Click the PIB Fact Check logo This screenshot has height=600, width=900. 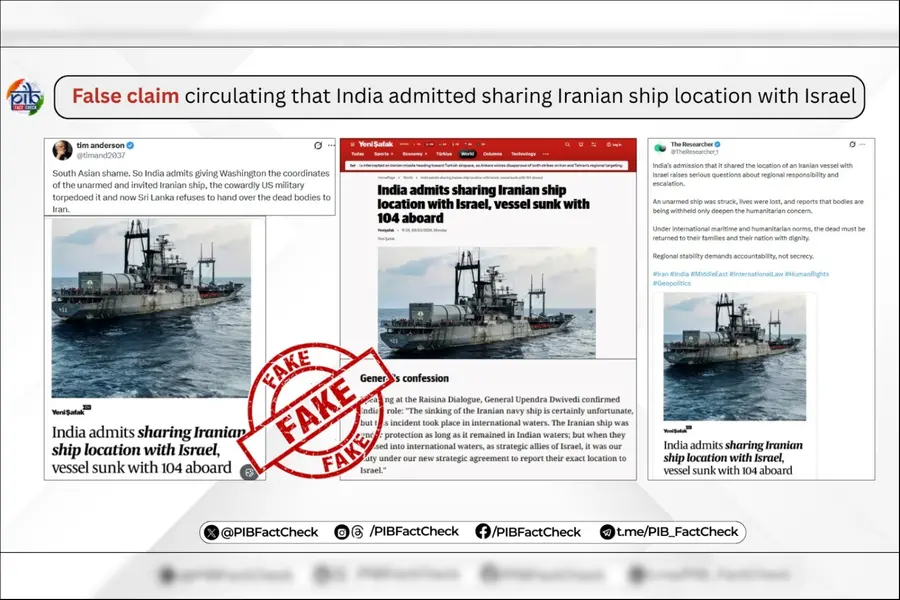tap(25, 96)
